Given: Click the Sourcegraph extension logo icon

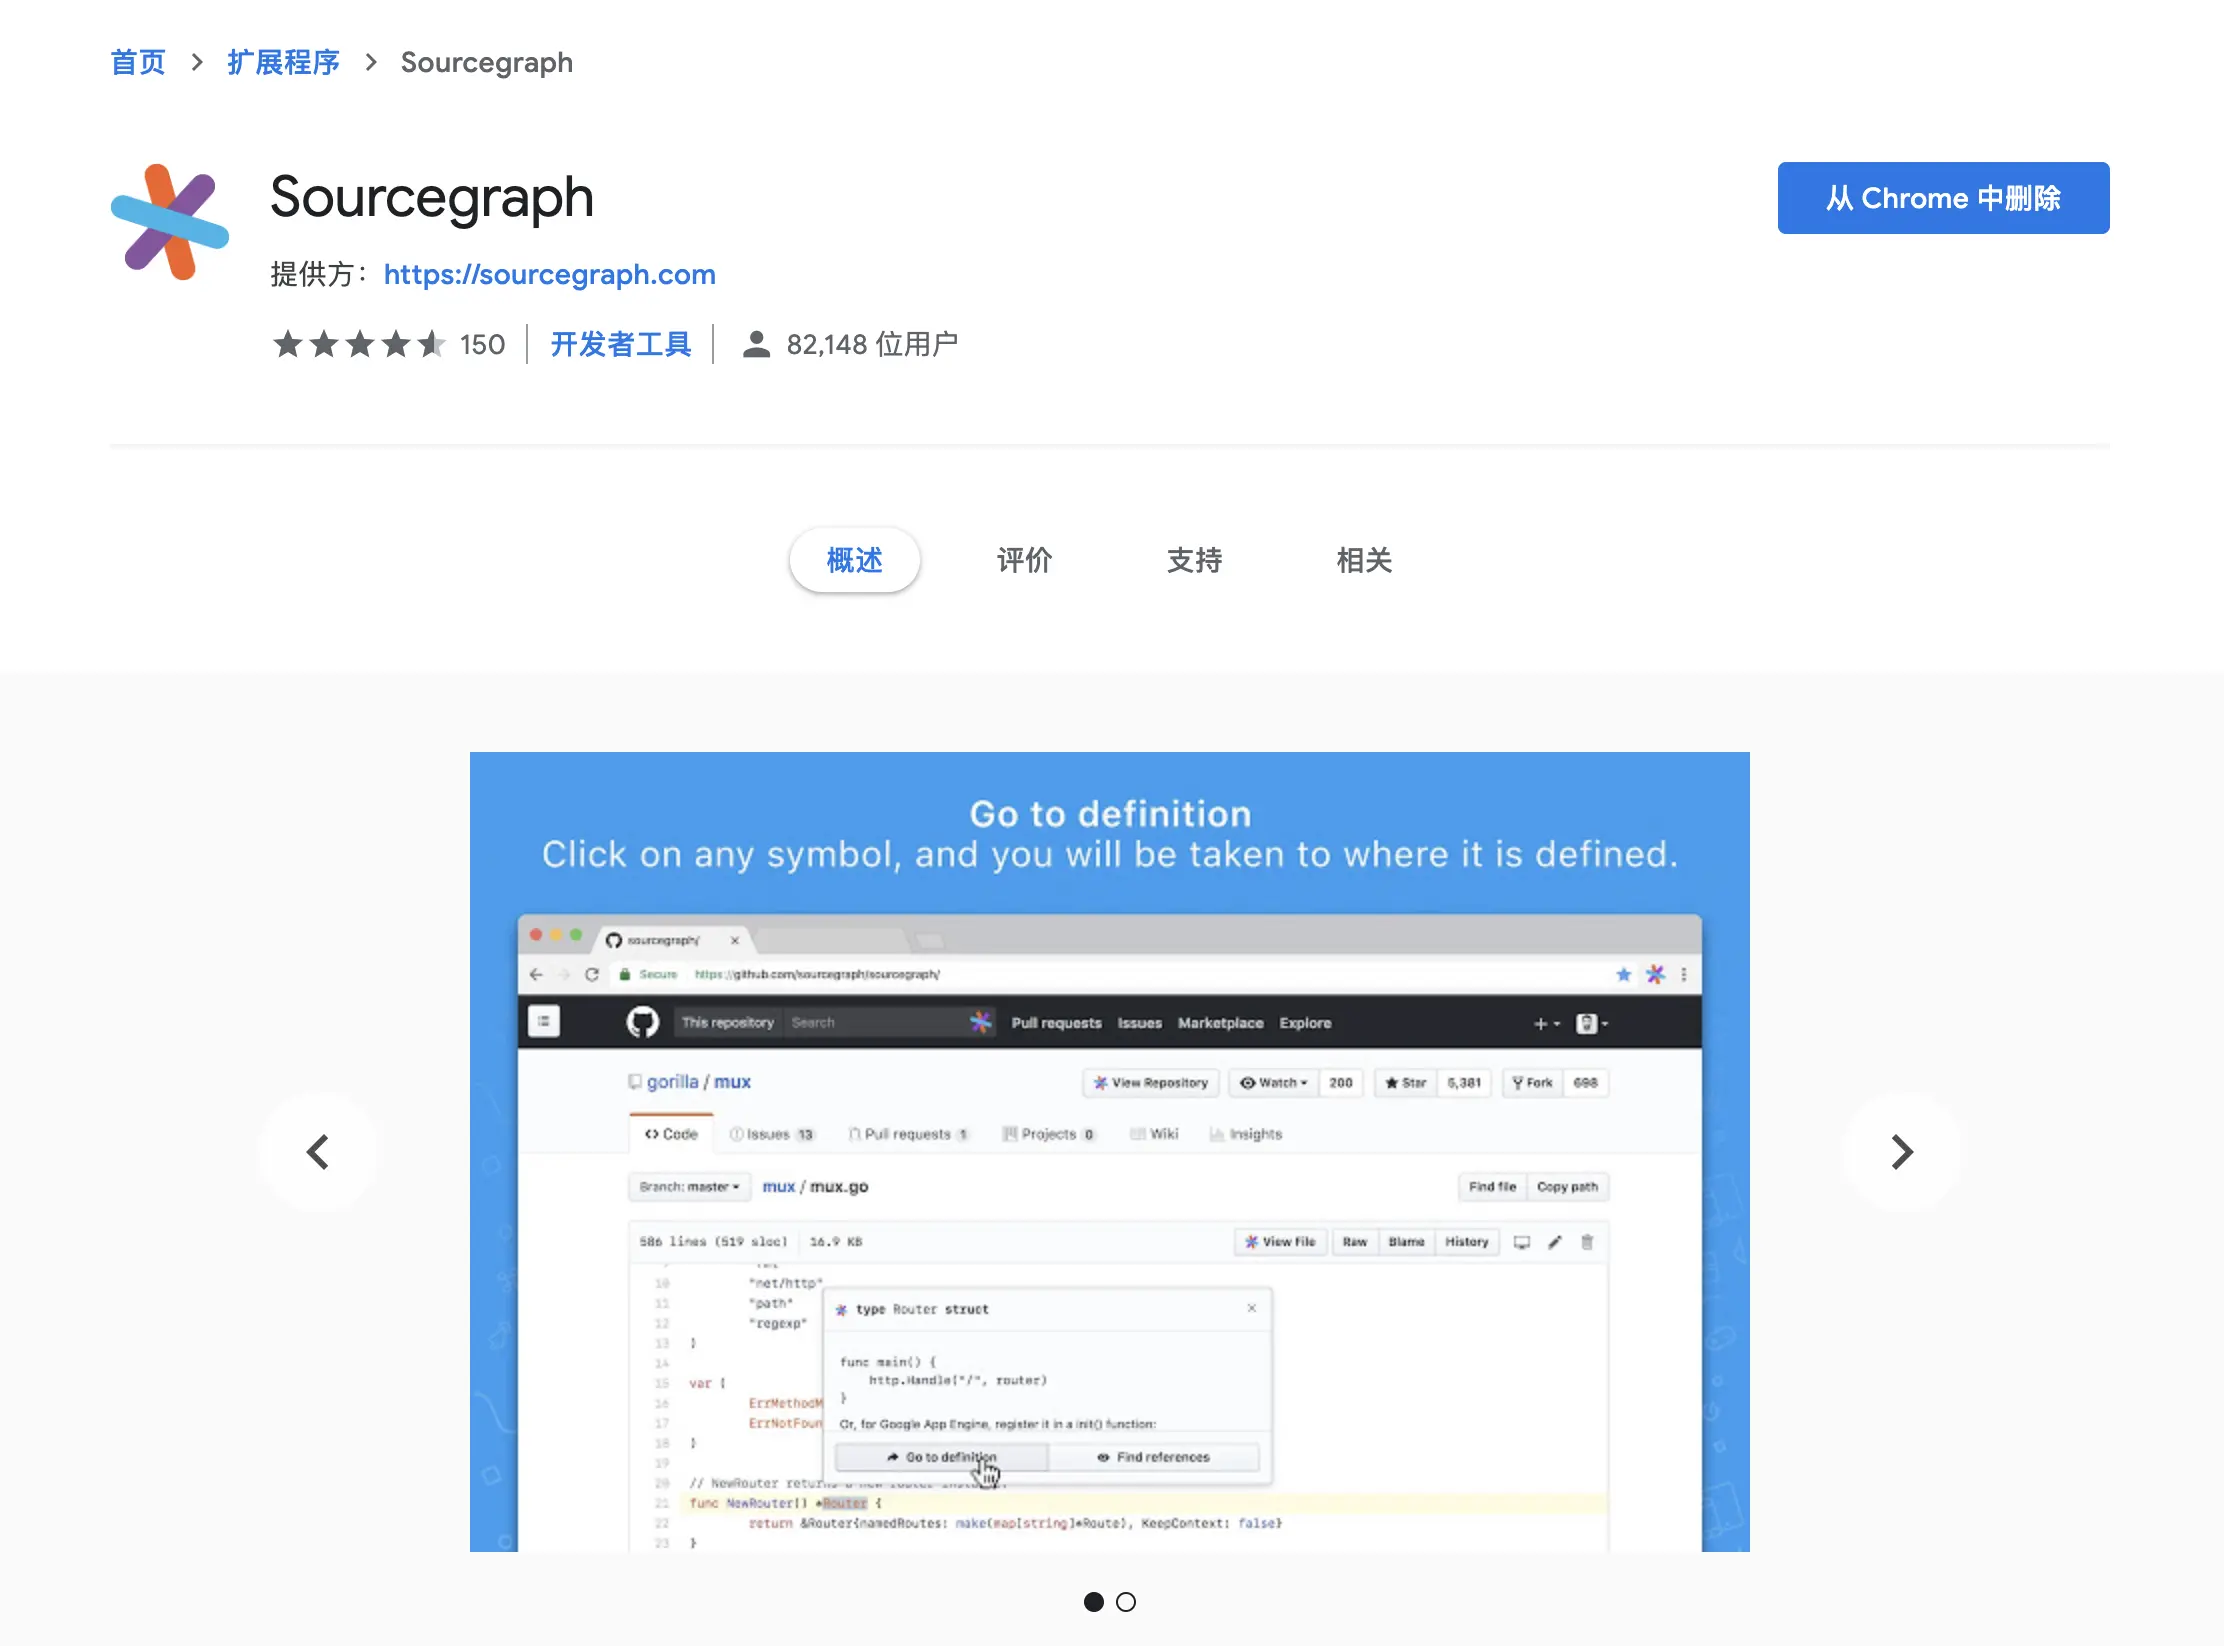Looking at the screenshot, I should click(172, 222).
